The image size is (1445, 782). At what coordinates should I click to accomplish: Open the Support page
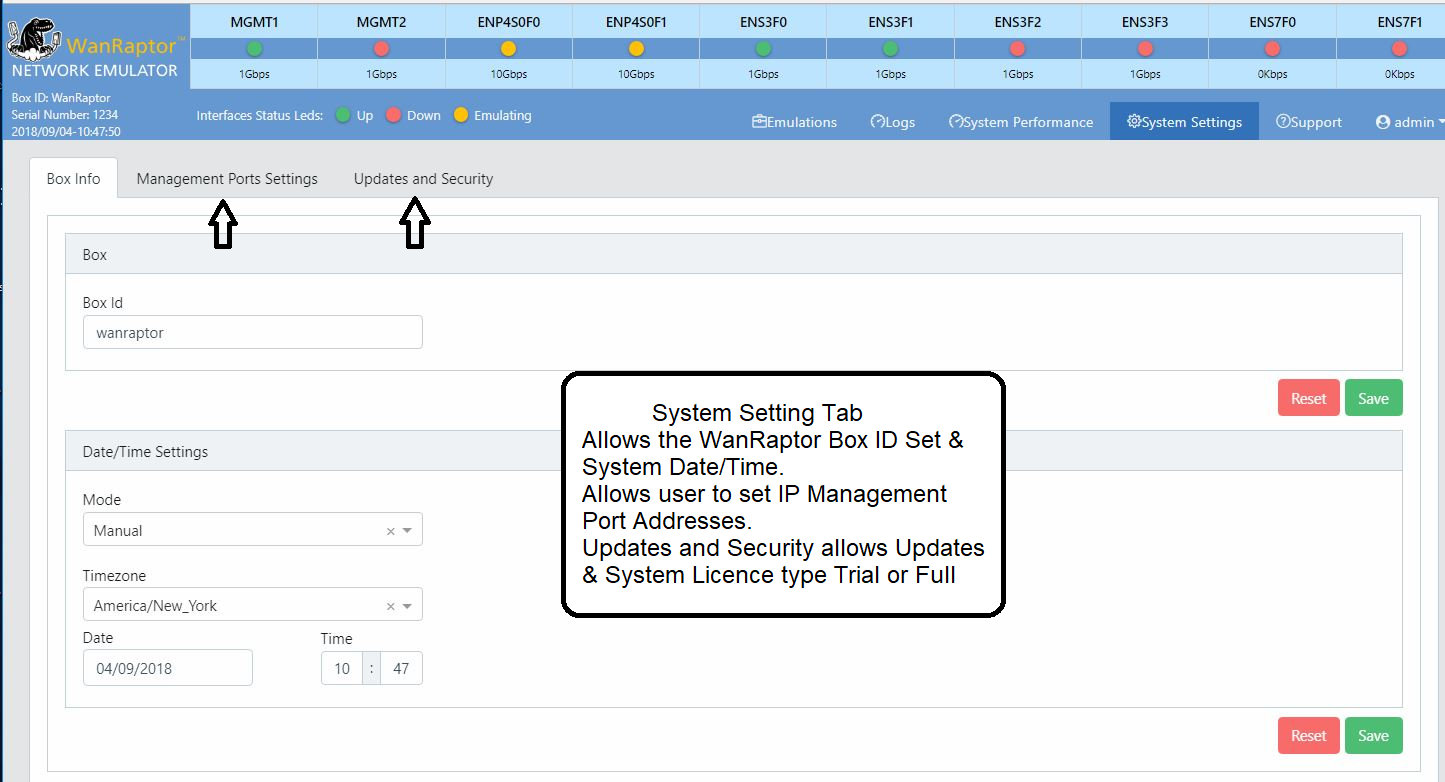coord(1309,121)
